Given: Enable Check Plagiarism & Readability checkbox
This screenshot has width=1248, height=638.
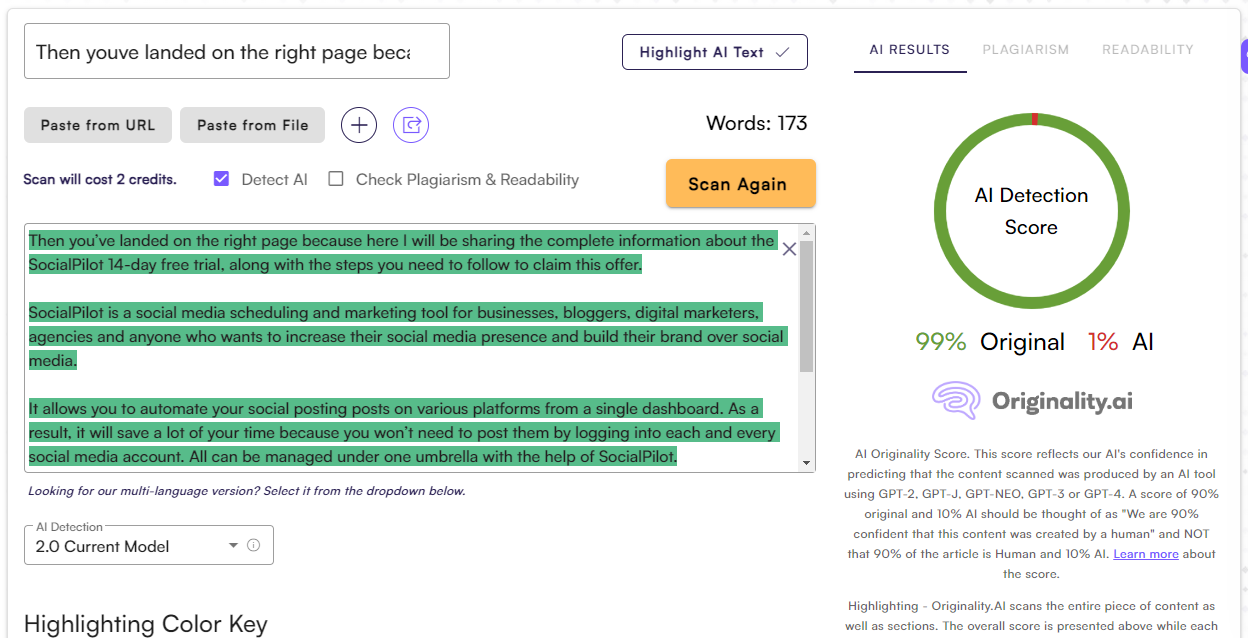Looking at the screenshot, I should coord(336,179).
